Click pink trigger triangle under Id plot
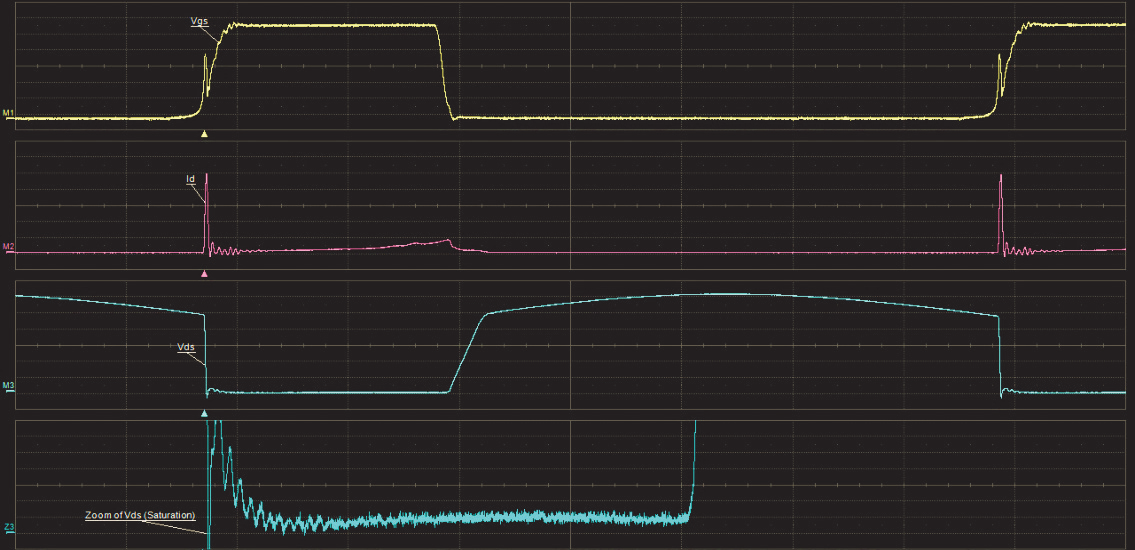 (x=205, y=273)
